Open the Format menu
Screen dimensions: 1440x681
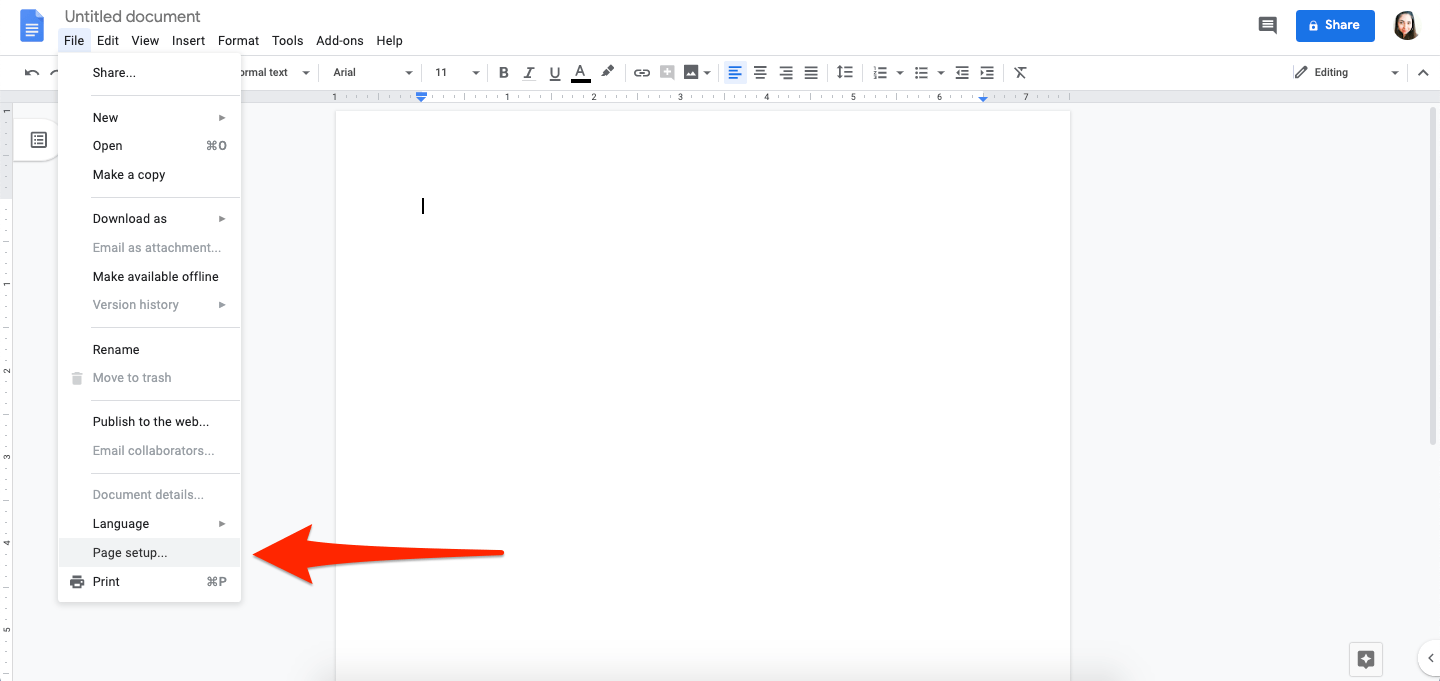[238, 41]
